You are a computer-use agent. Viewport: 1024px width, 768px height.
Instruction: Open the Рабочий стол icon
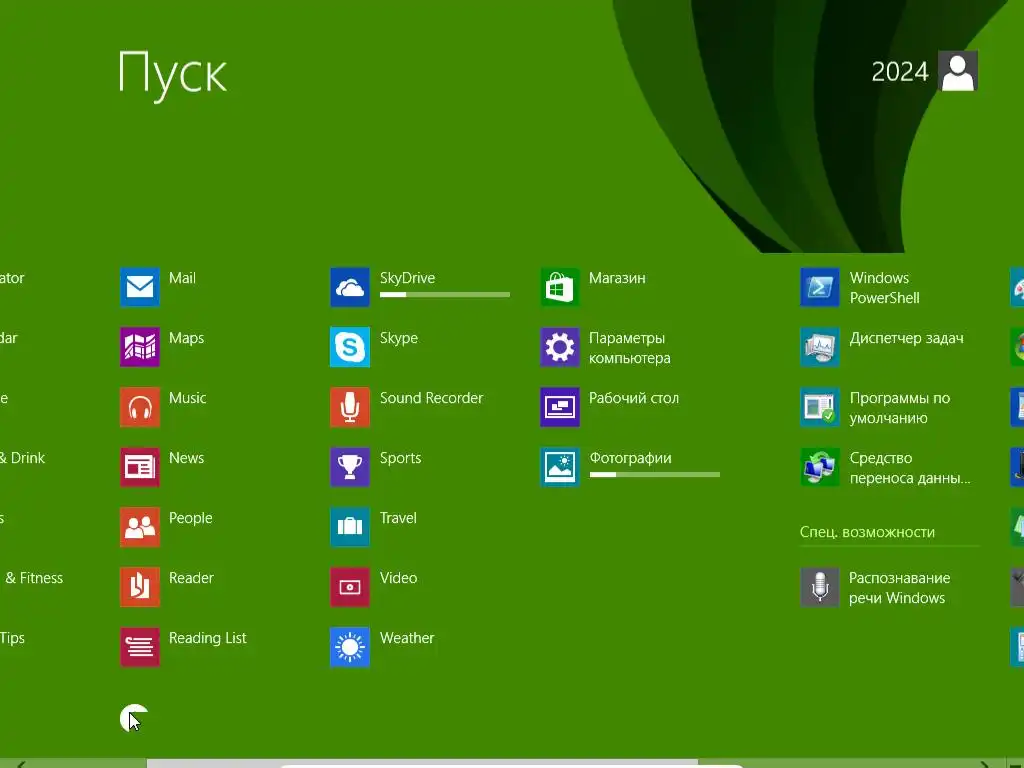560,407
